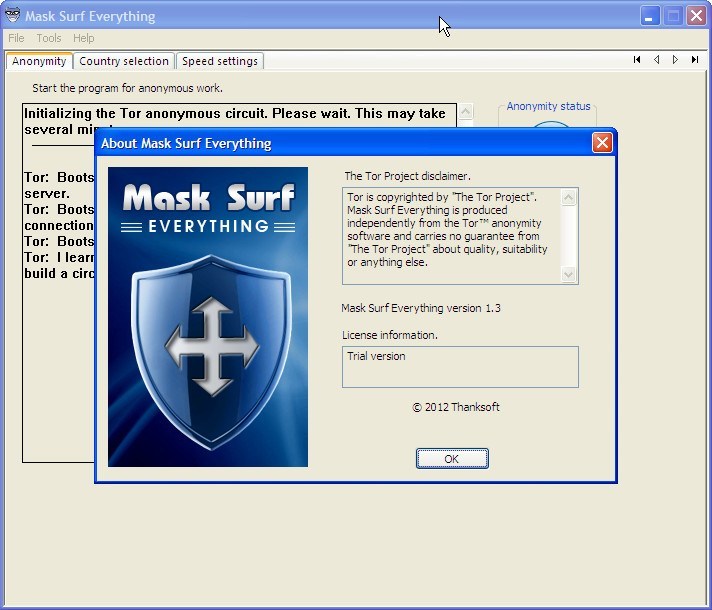Click disclaimer text box scroll up arrow
Screen dimensions: 712x610
coord(569,198)
